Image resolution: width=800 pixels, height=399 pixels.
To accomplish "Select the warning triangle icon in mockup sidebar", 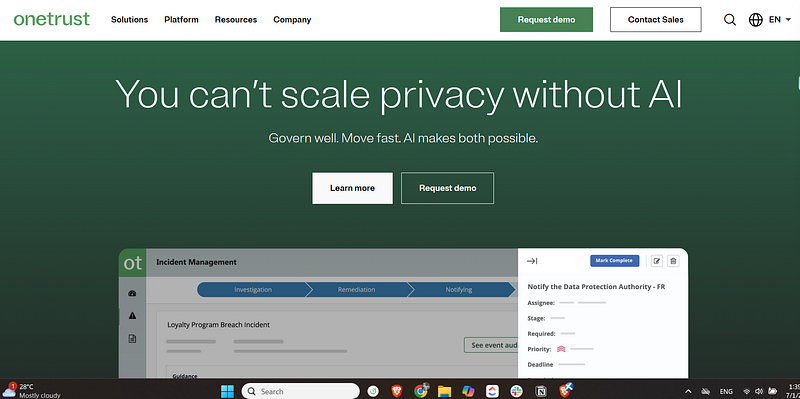I will pyautogui.click(x=133, y=316).
